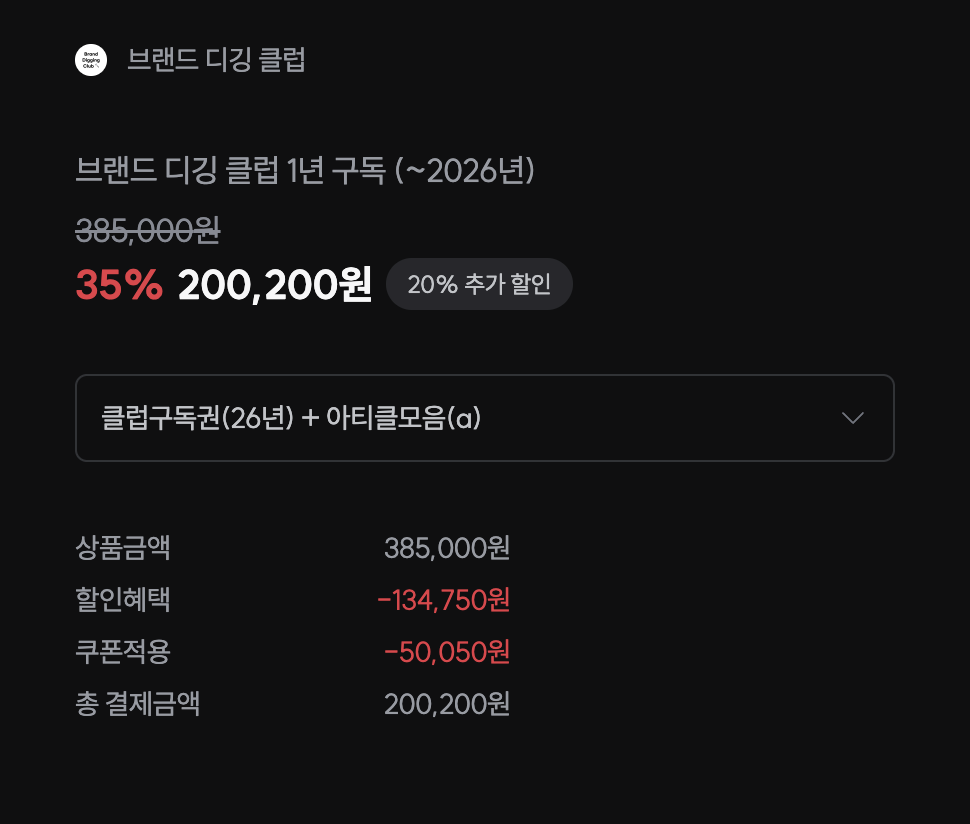Screen dimensions: 970x824
Task: Click the bold 200,200원 sale price
Action: [275, 286]
